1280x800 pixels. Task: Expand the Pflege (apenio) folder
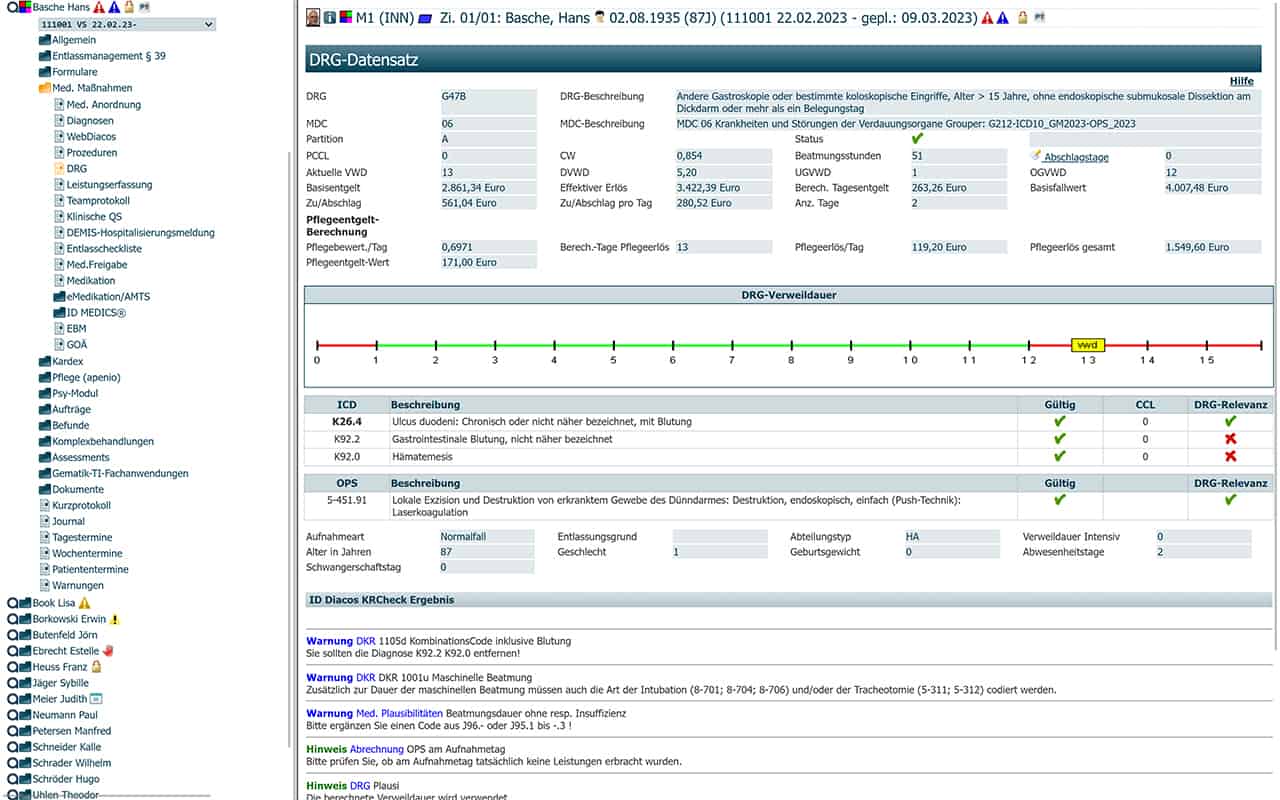(44, 377)
